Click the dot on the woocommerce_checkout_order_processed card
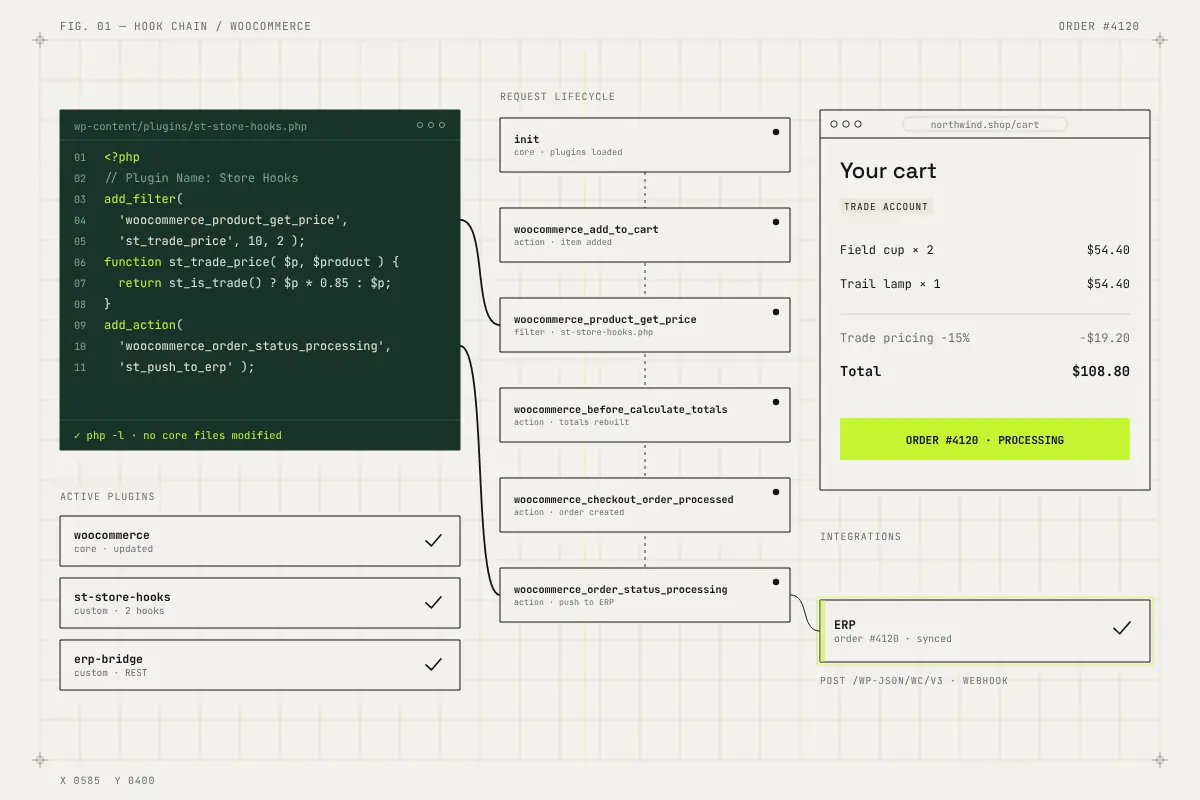Screen dimensions: 1200x800 (775, 492)
